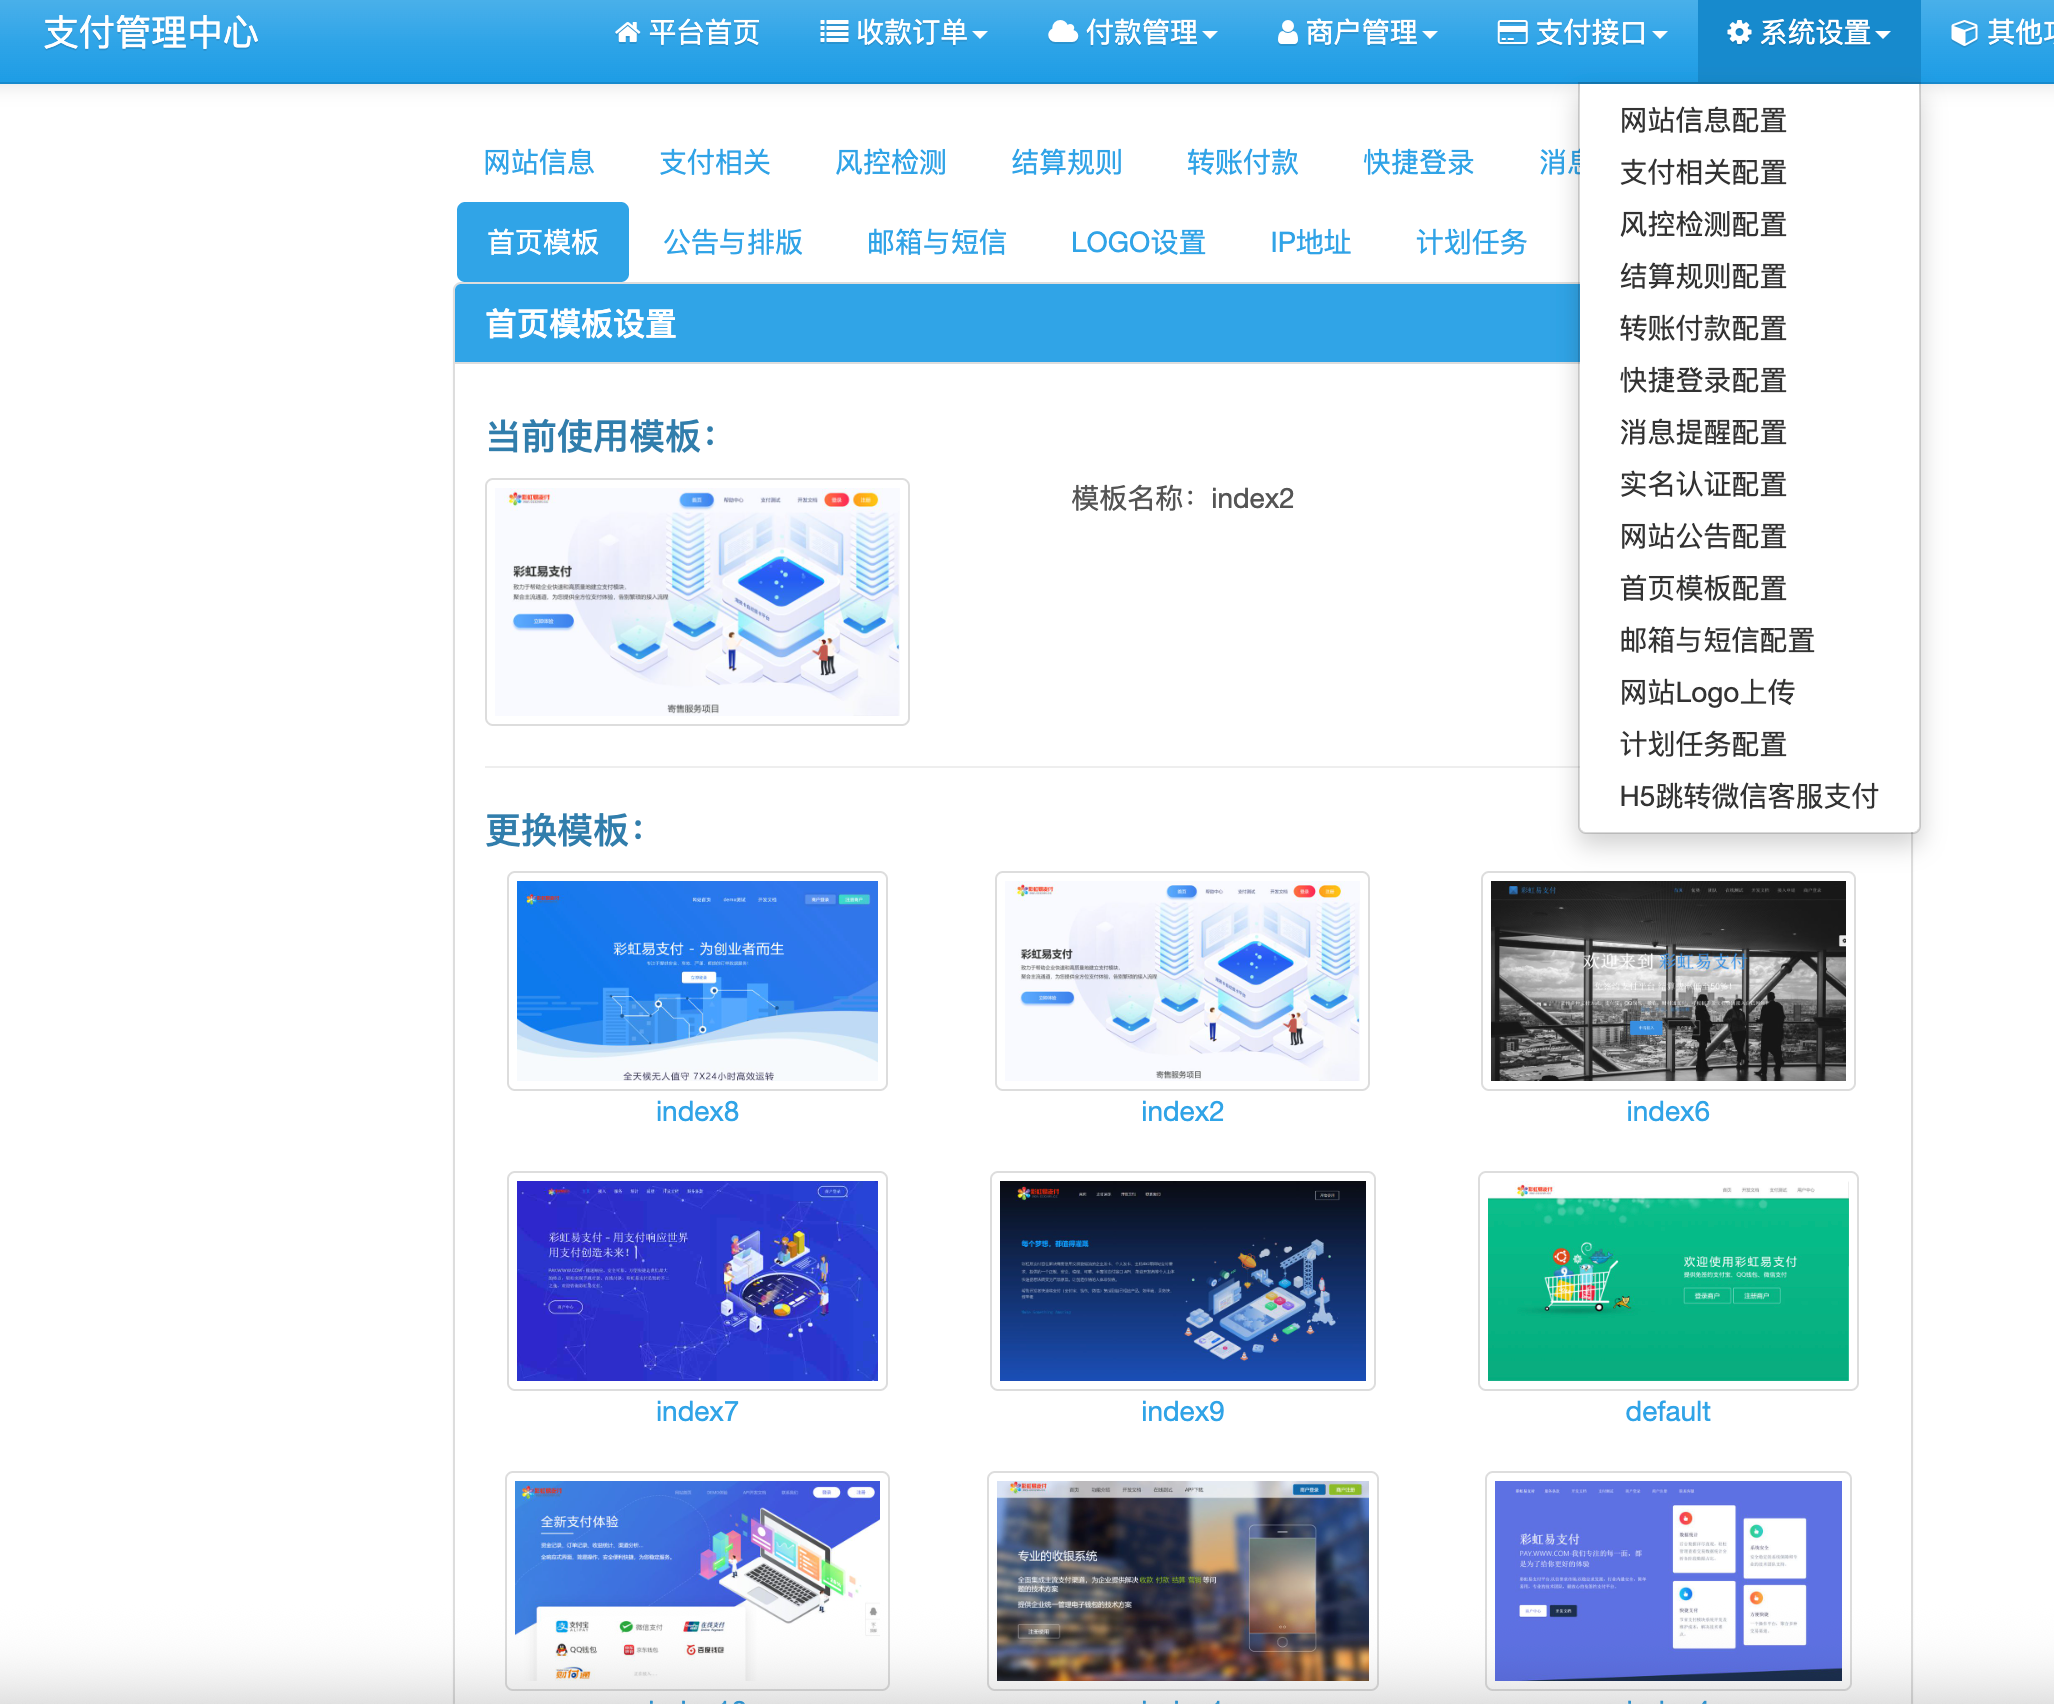2054x1704 pixels.
Task: Click the cube icon next to 其他
Action: coord(1966,32)
